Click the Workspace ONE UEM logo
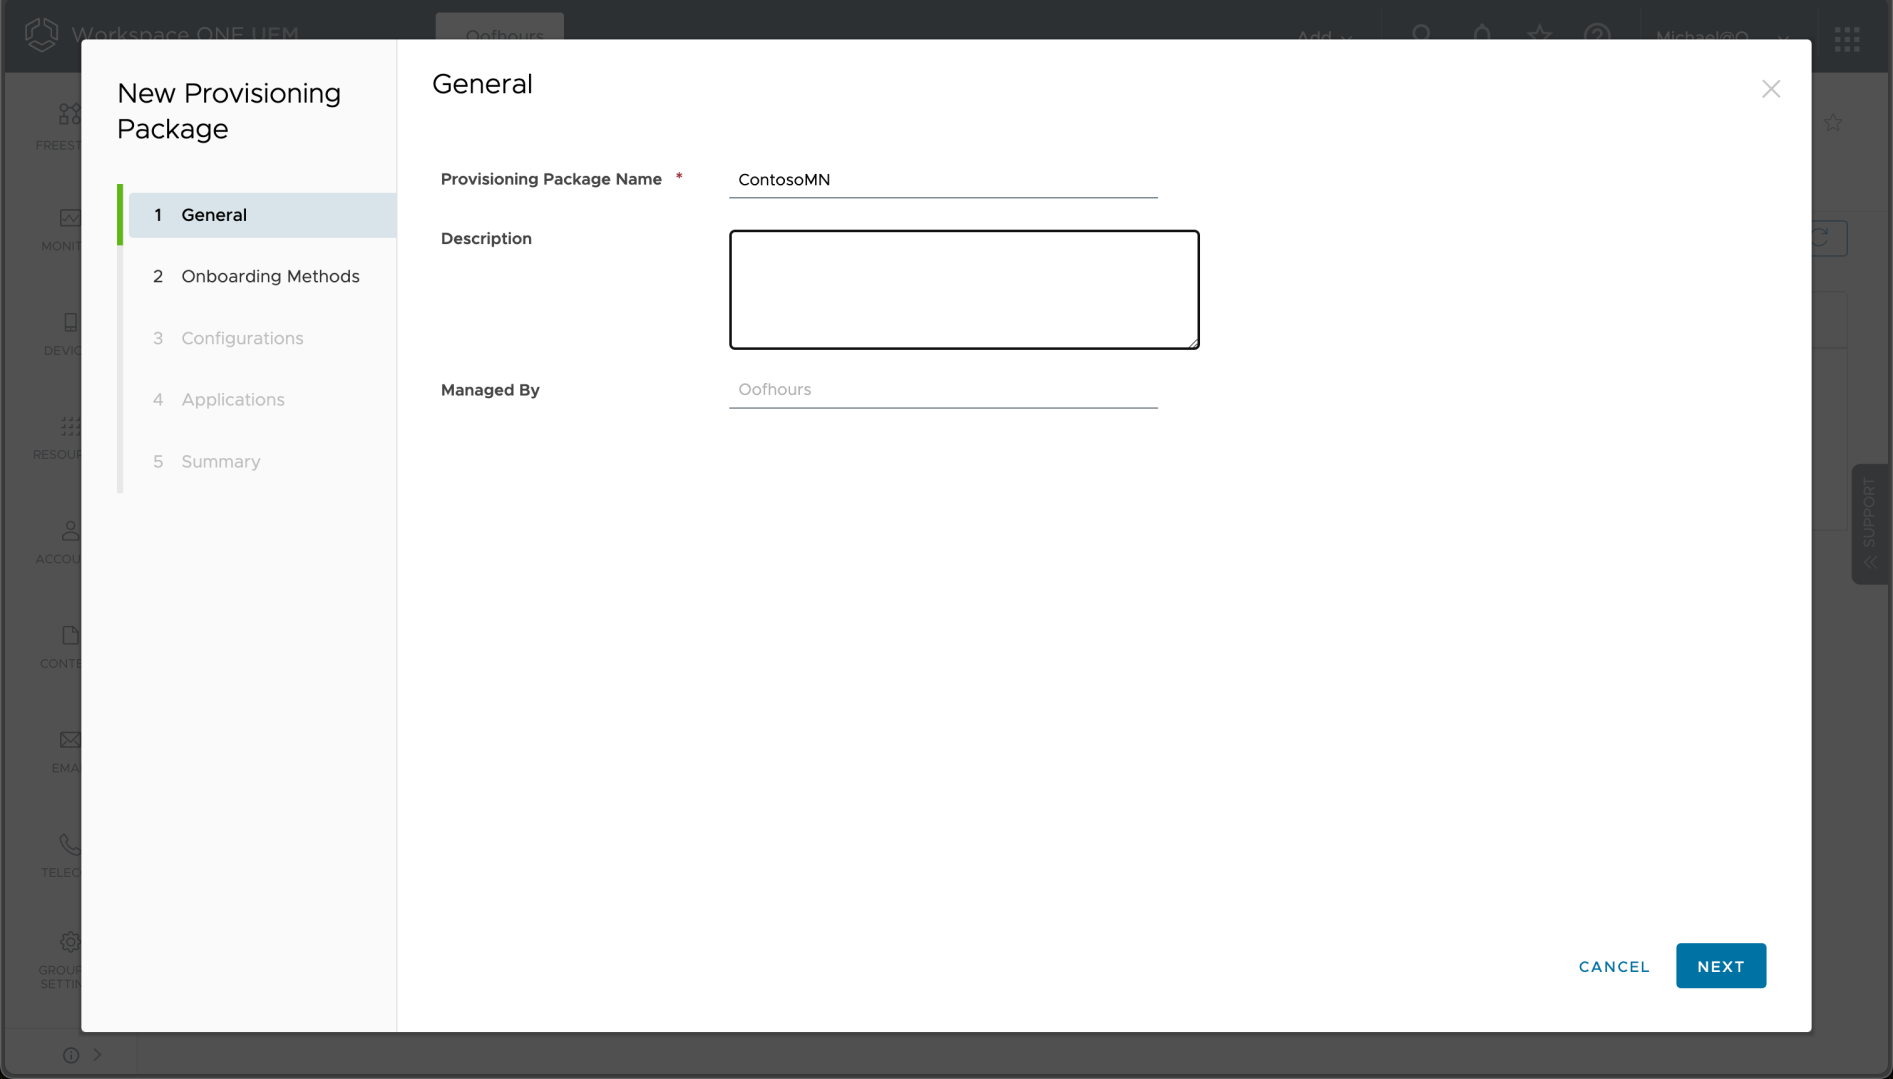Viewport: 1893px width, 1079px height. (x=41, y=34)
